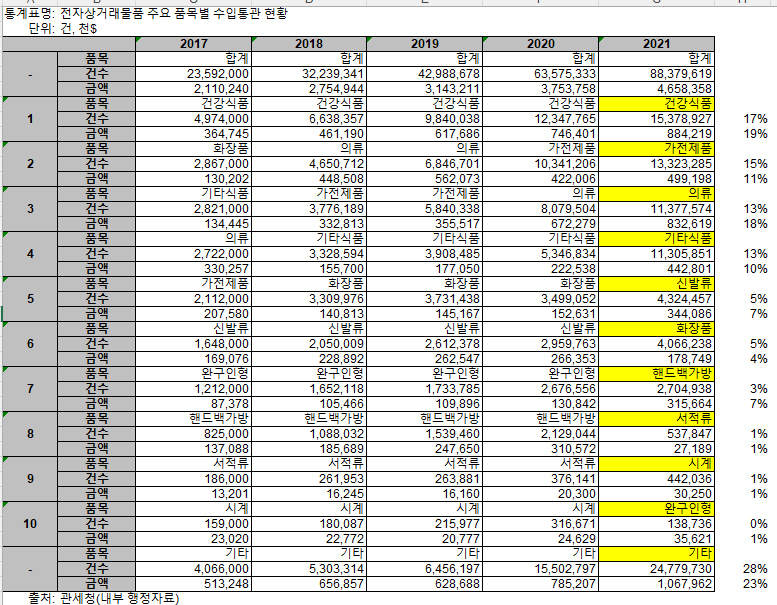Select cell with value 4,974,000

pyautogui.click(x=193, y=119)
